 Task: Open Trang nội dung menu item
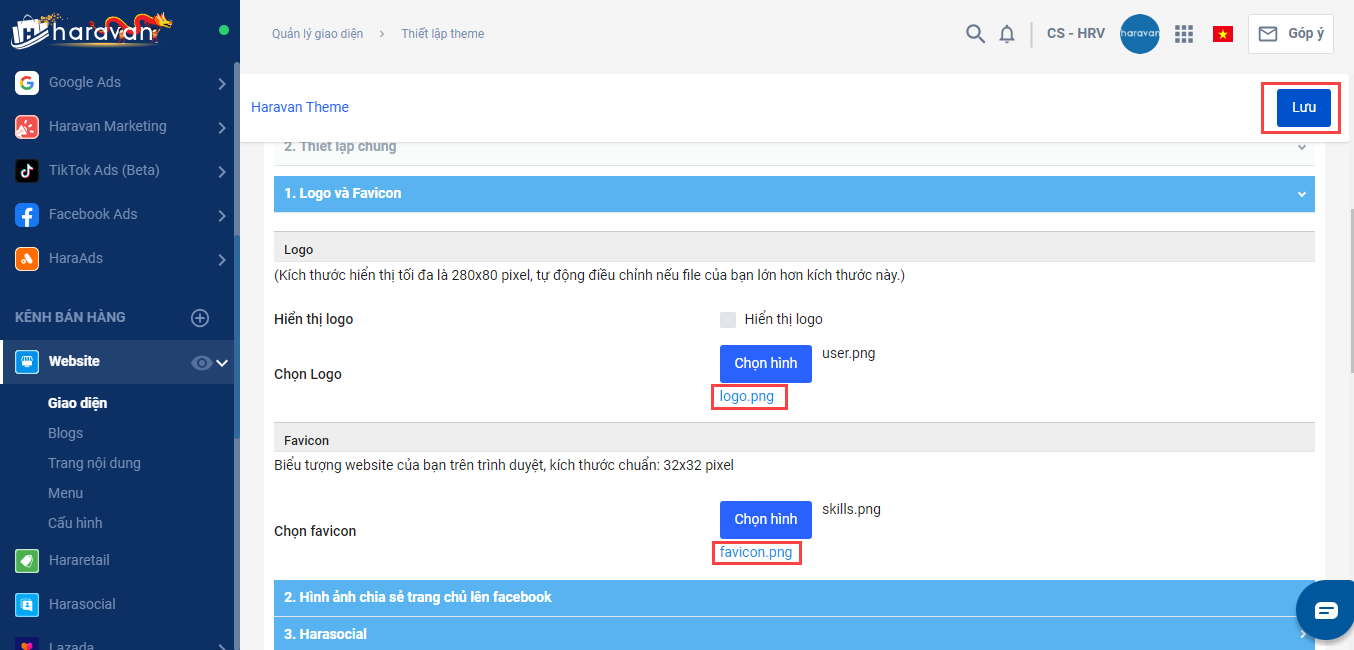94,463
